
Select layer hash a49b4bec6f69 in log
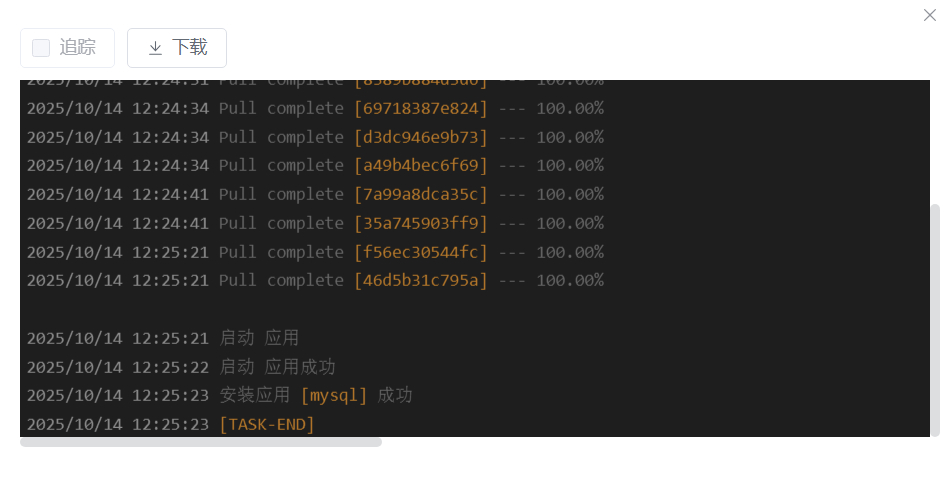tap(420, 165)
